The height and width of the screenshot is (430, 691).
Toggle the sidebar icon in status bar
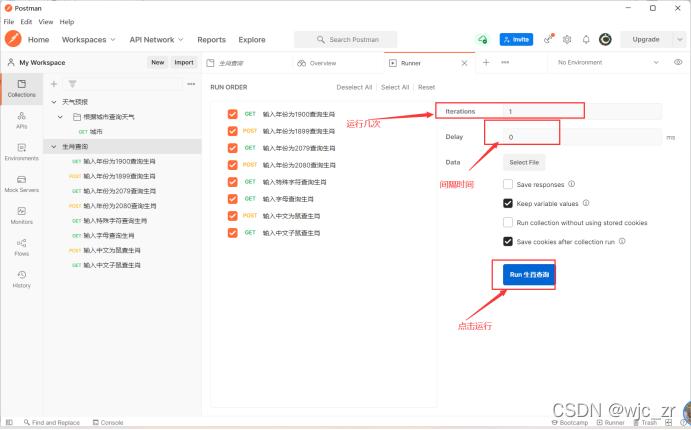pos(9,422)
